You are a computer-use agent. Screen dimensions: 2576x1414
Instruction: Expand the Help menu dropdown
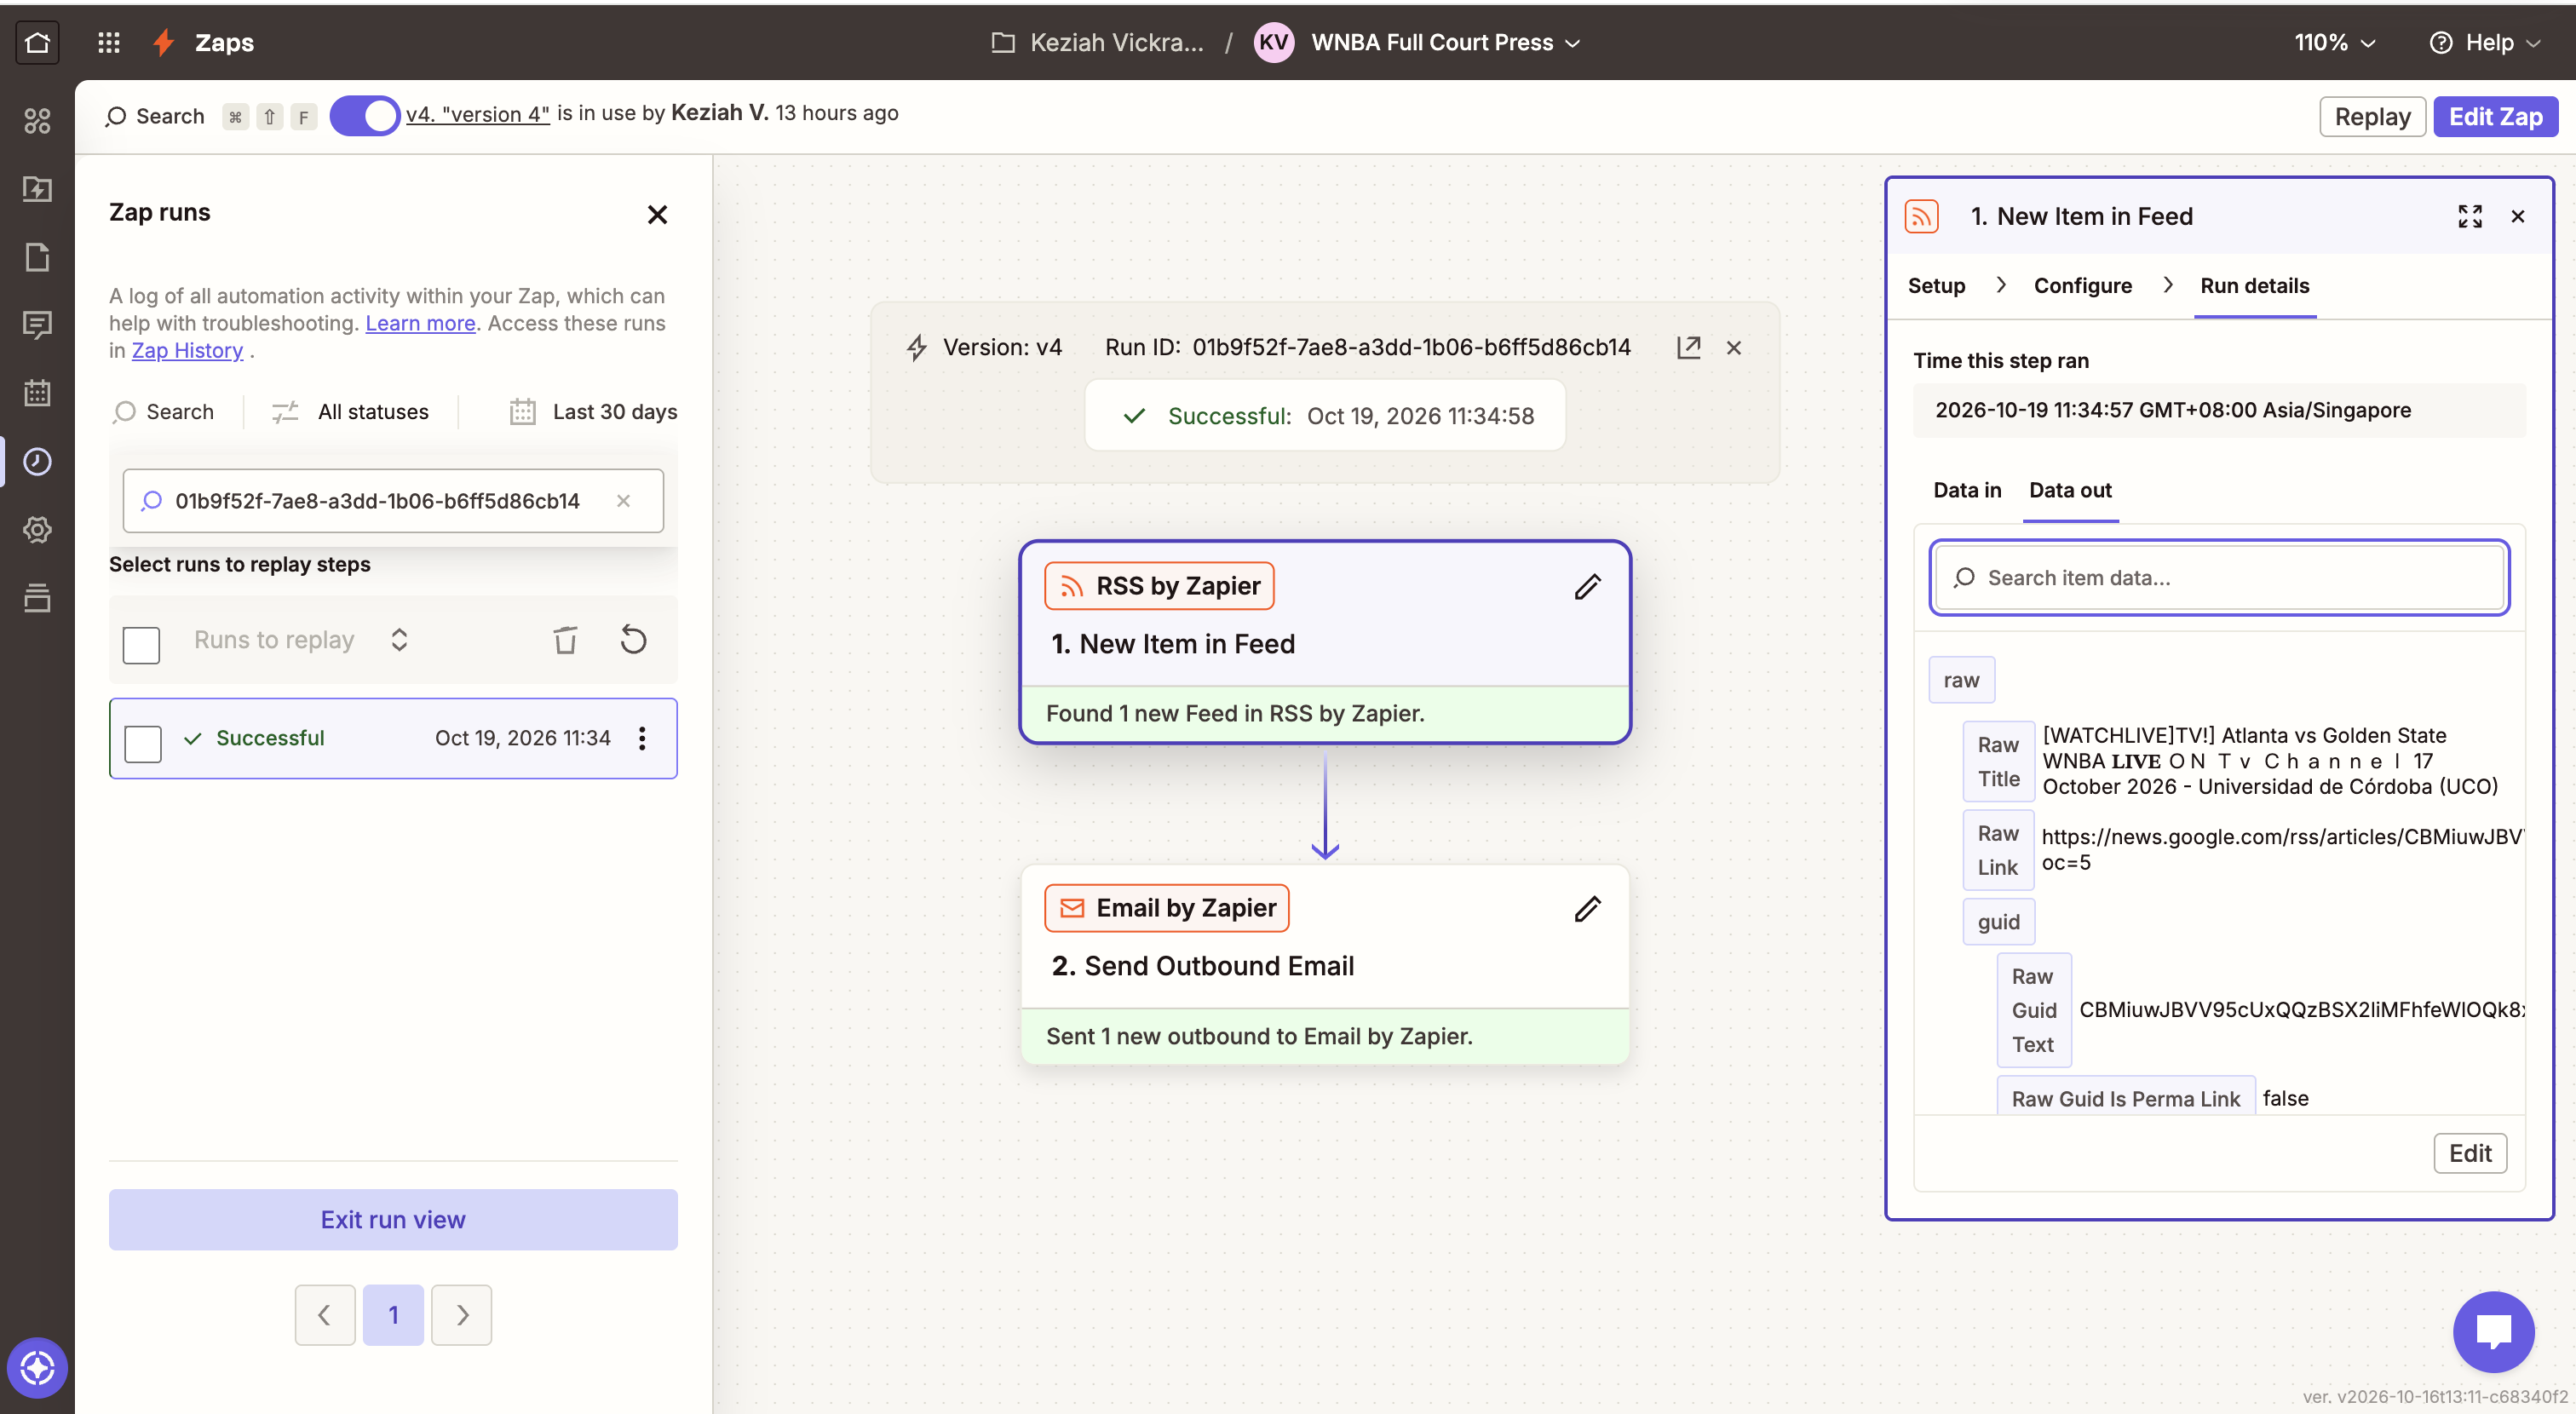[x=2485, y=42]
